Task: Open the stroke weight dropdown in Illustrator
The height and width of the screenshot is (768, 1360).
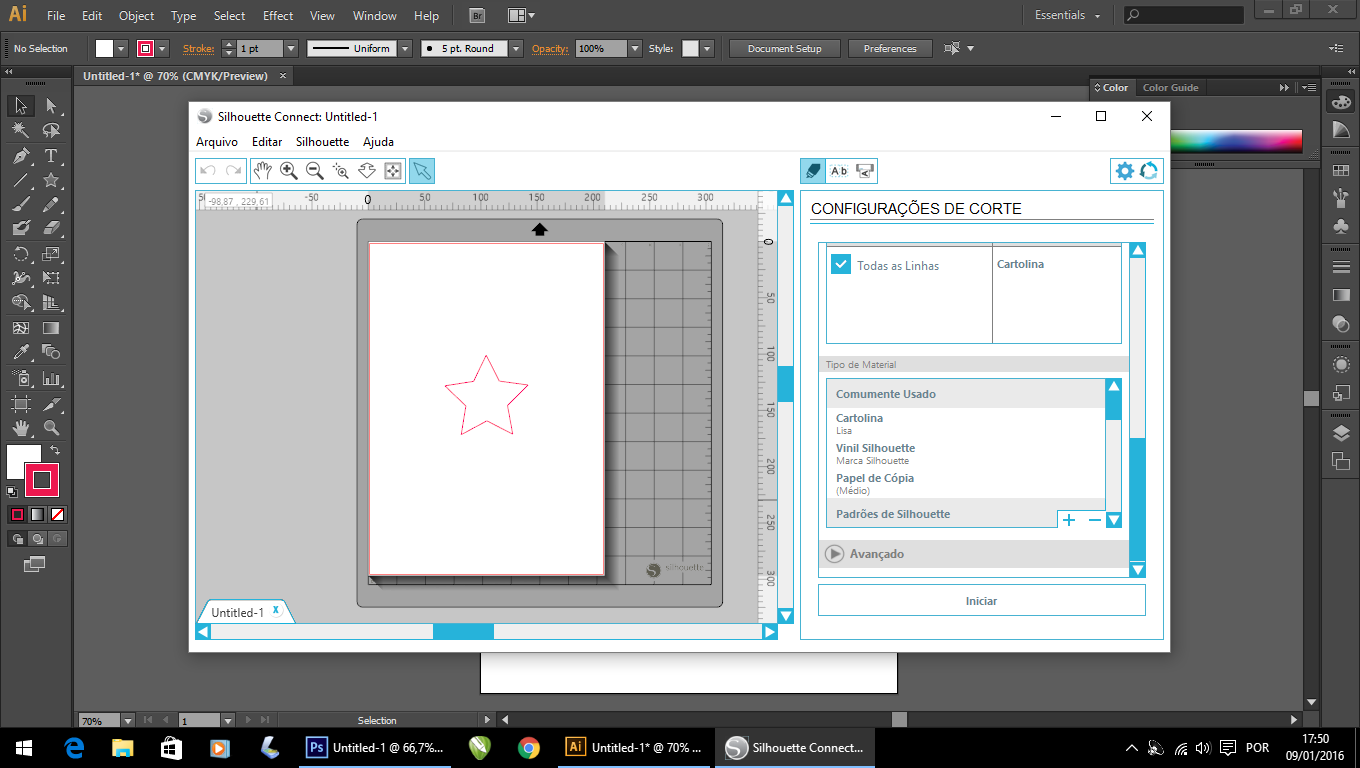Action: (x=291, y=48)
